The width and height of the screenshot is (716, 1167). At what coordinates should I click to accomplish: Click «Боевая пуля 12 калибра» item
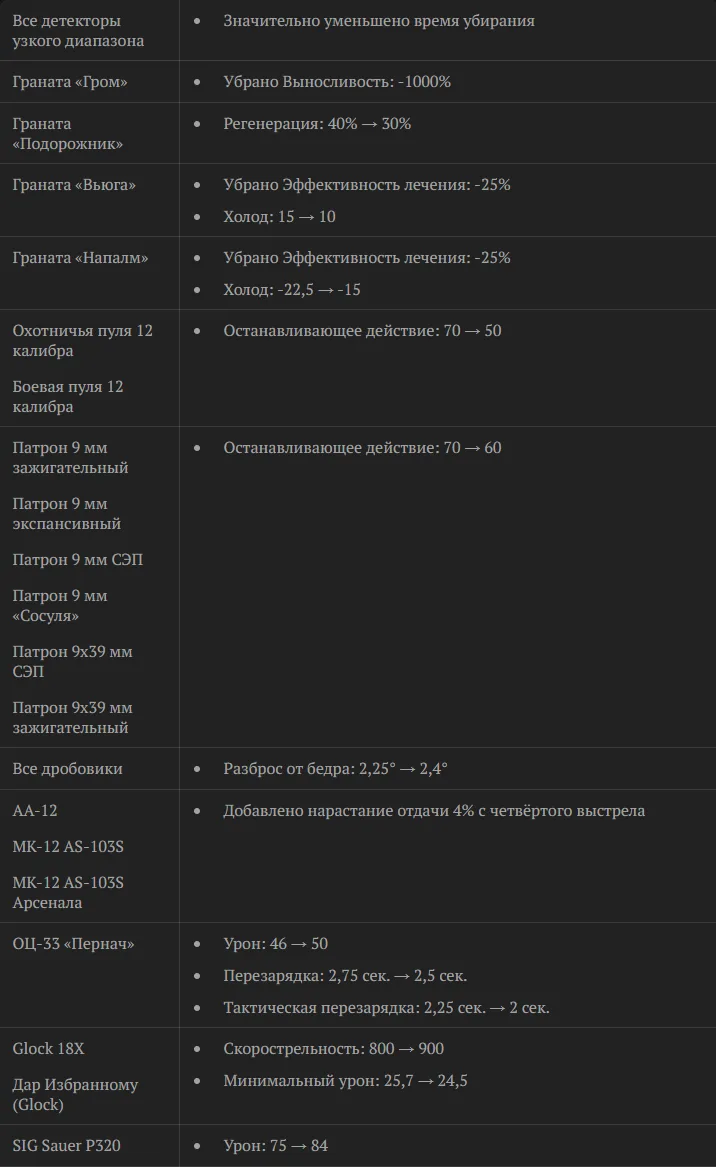point(68,397)
